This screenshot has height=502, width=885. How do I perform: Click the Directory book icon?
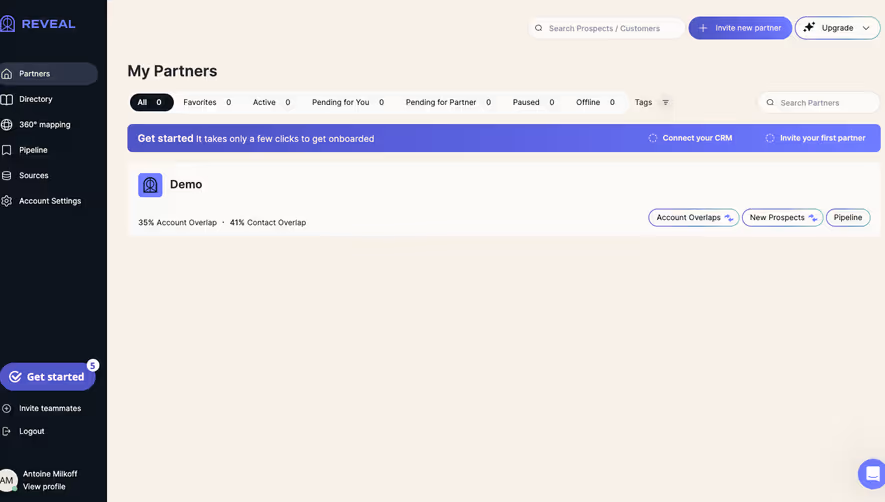pos(7,99)
